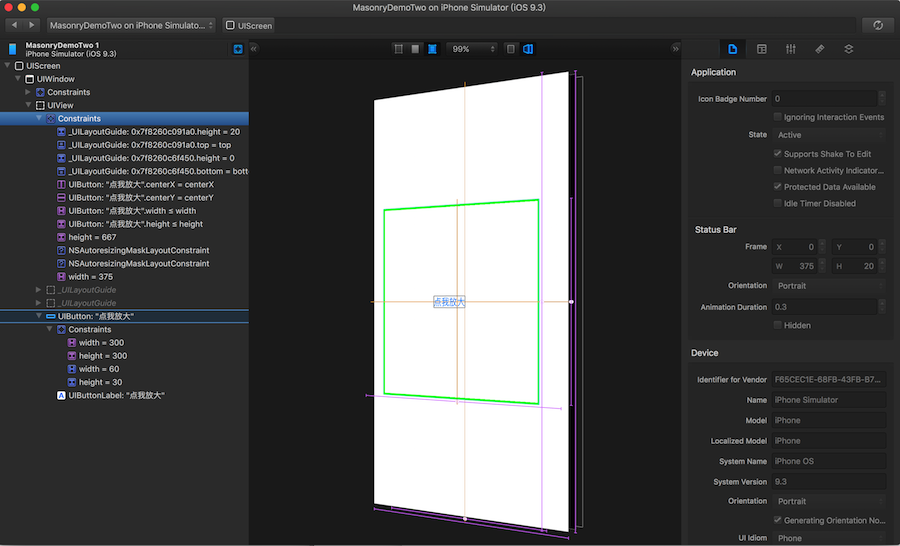The height and width of the screenshot is (546, 900).
Task: Select the height = 30 constraint
Action: (124, 382)
